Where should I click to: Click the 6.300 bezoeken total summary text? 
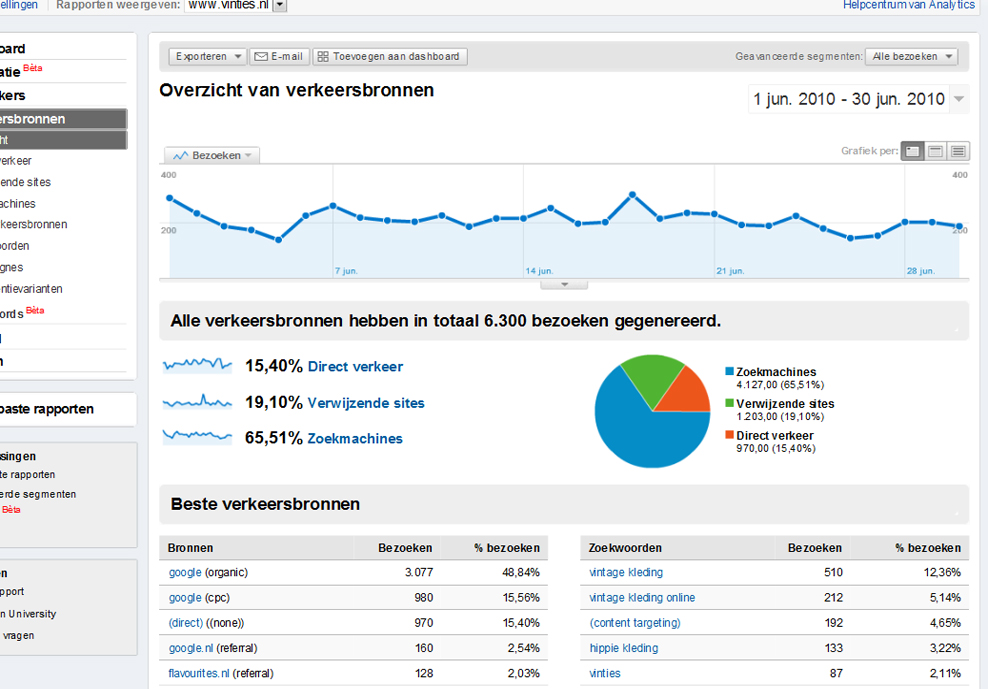445,321
